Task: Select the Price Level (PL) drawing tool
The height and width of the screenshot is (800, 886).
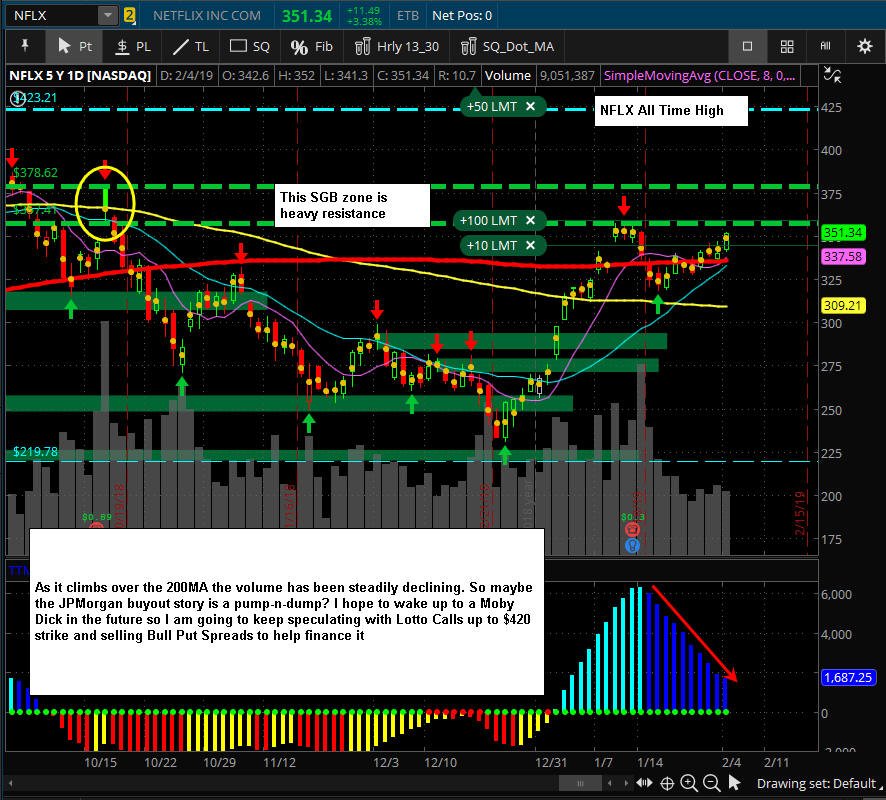Action: [x=133, y=46]
